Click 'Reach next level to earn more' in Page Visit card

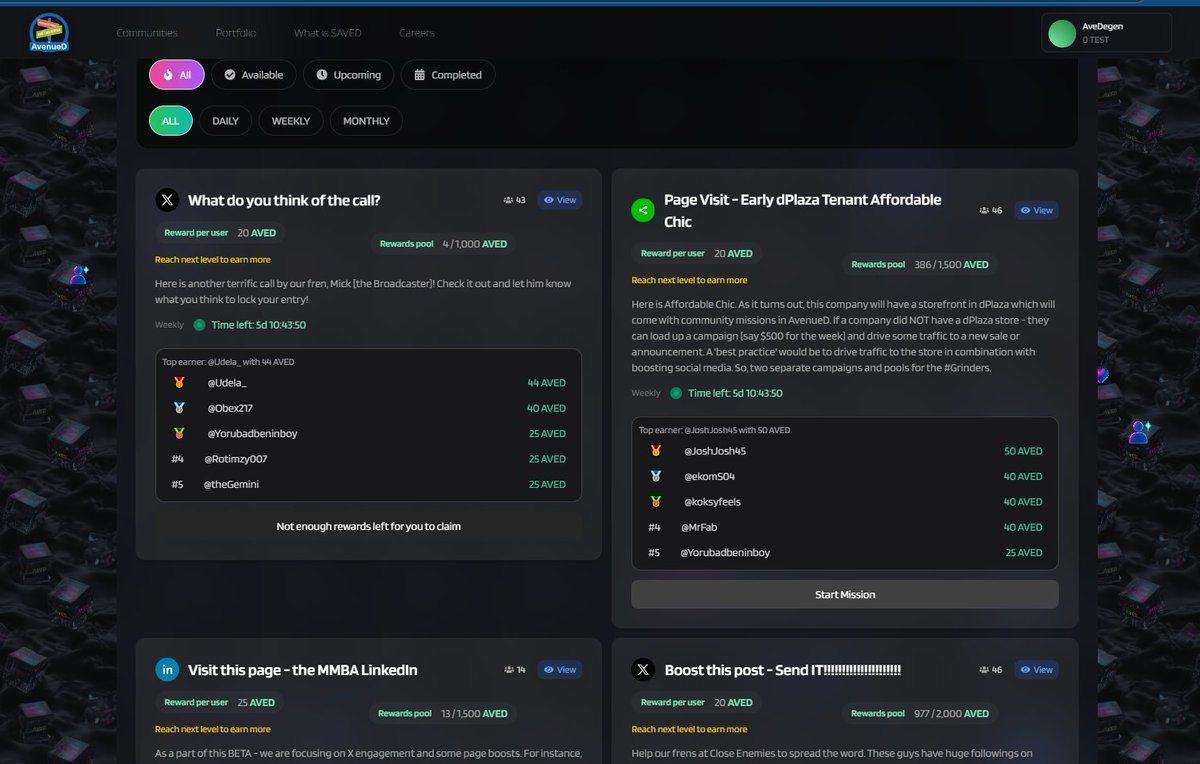pyautogui.click(x=689, y=280)
